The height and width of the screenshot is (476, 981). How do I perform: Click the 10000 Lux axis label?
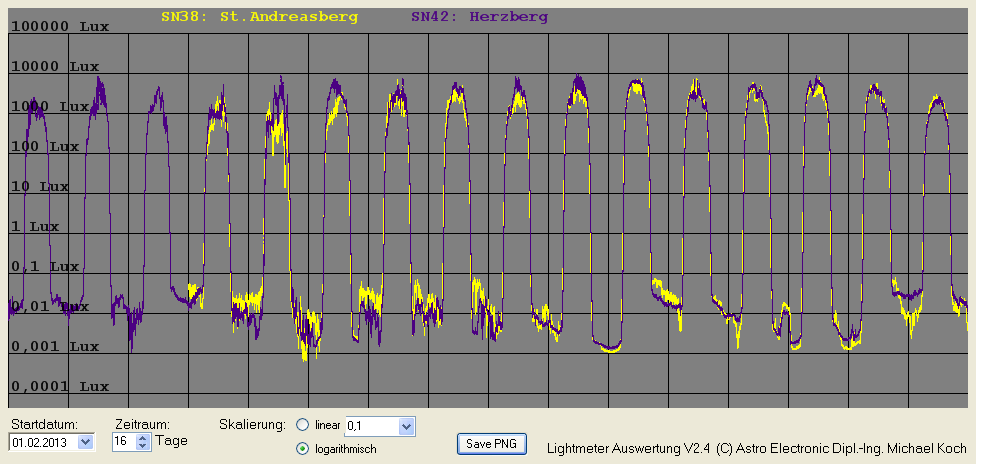coord(55,67)
